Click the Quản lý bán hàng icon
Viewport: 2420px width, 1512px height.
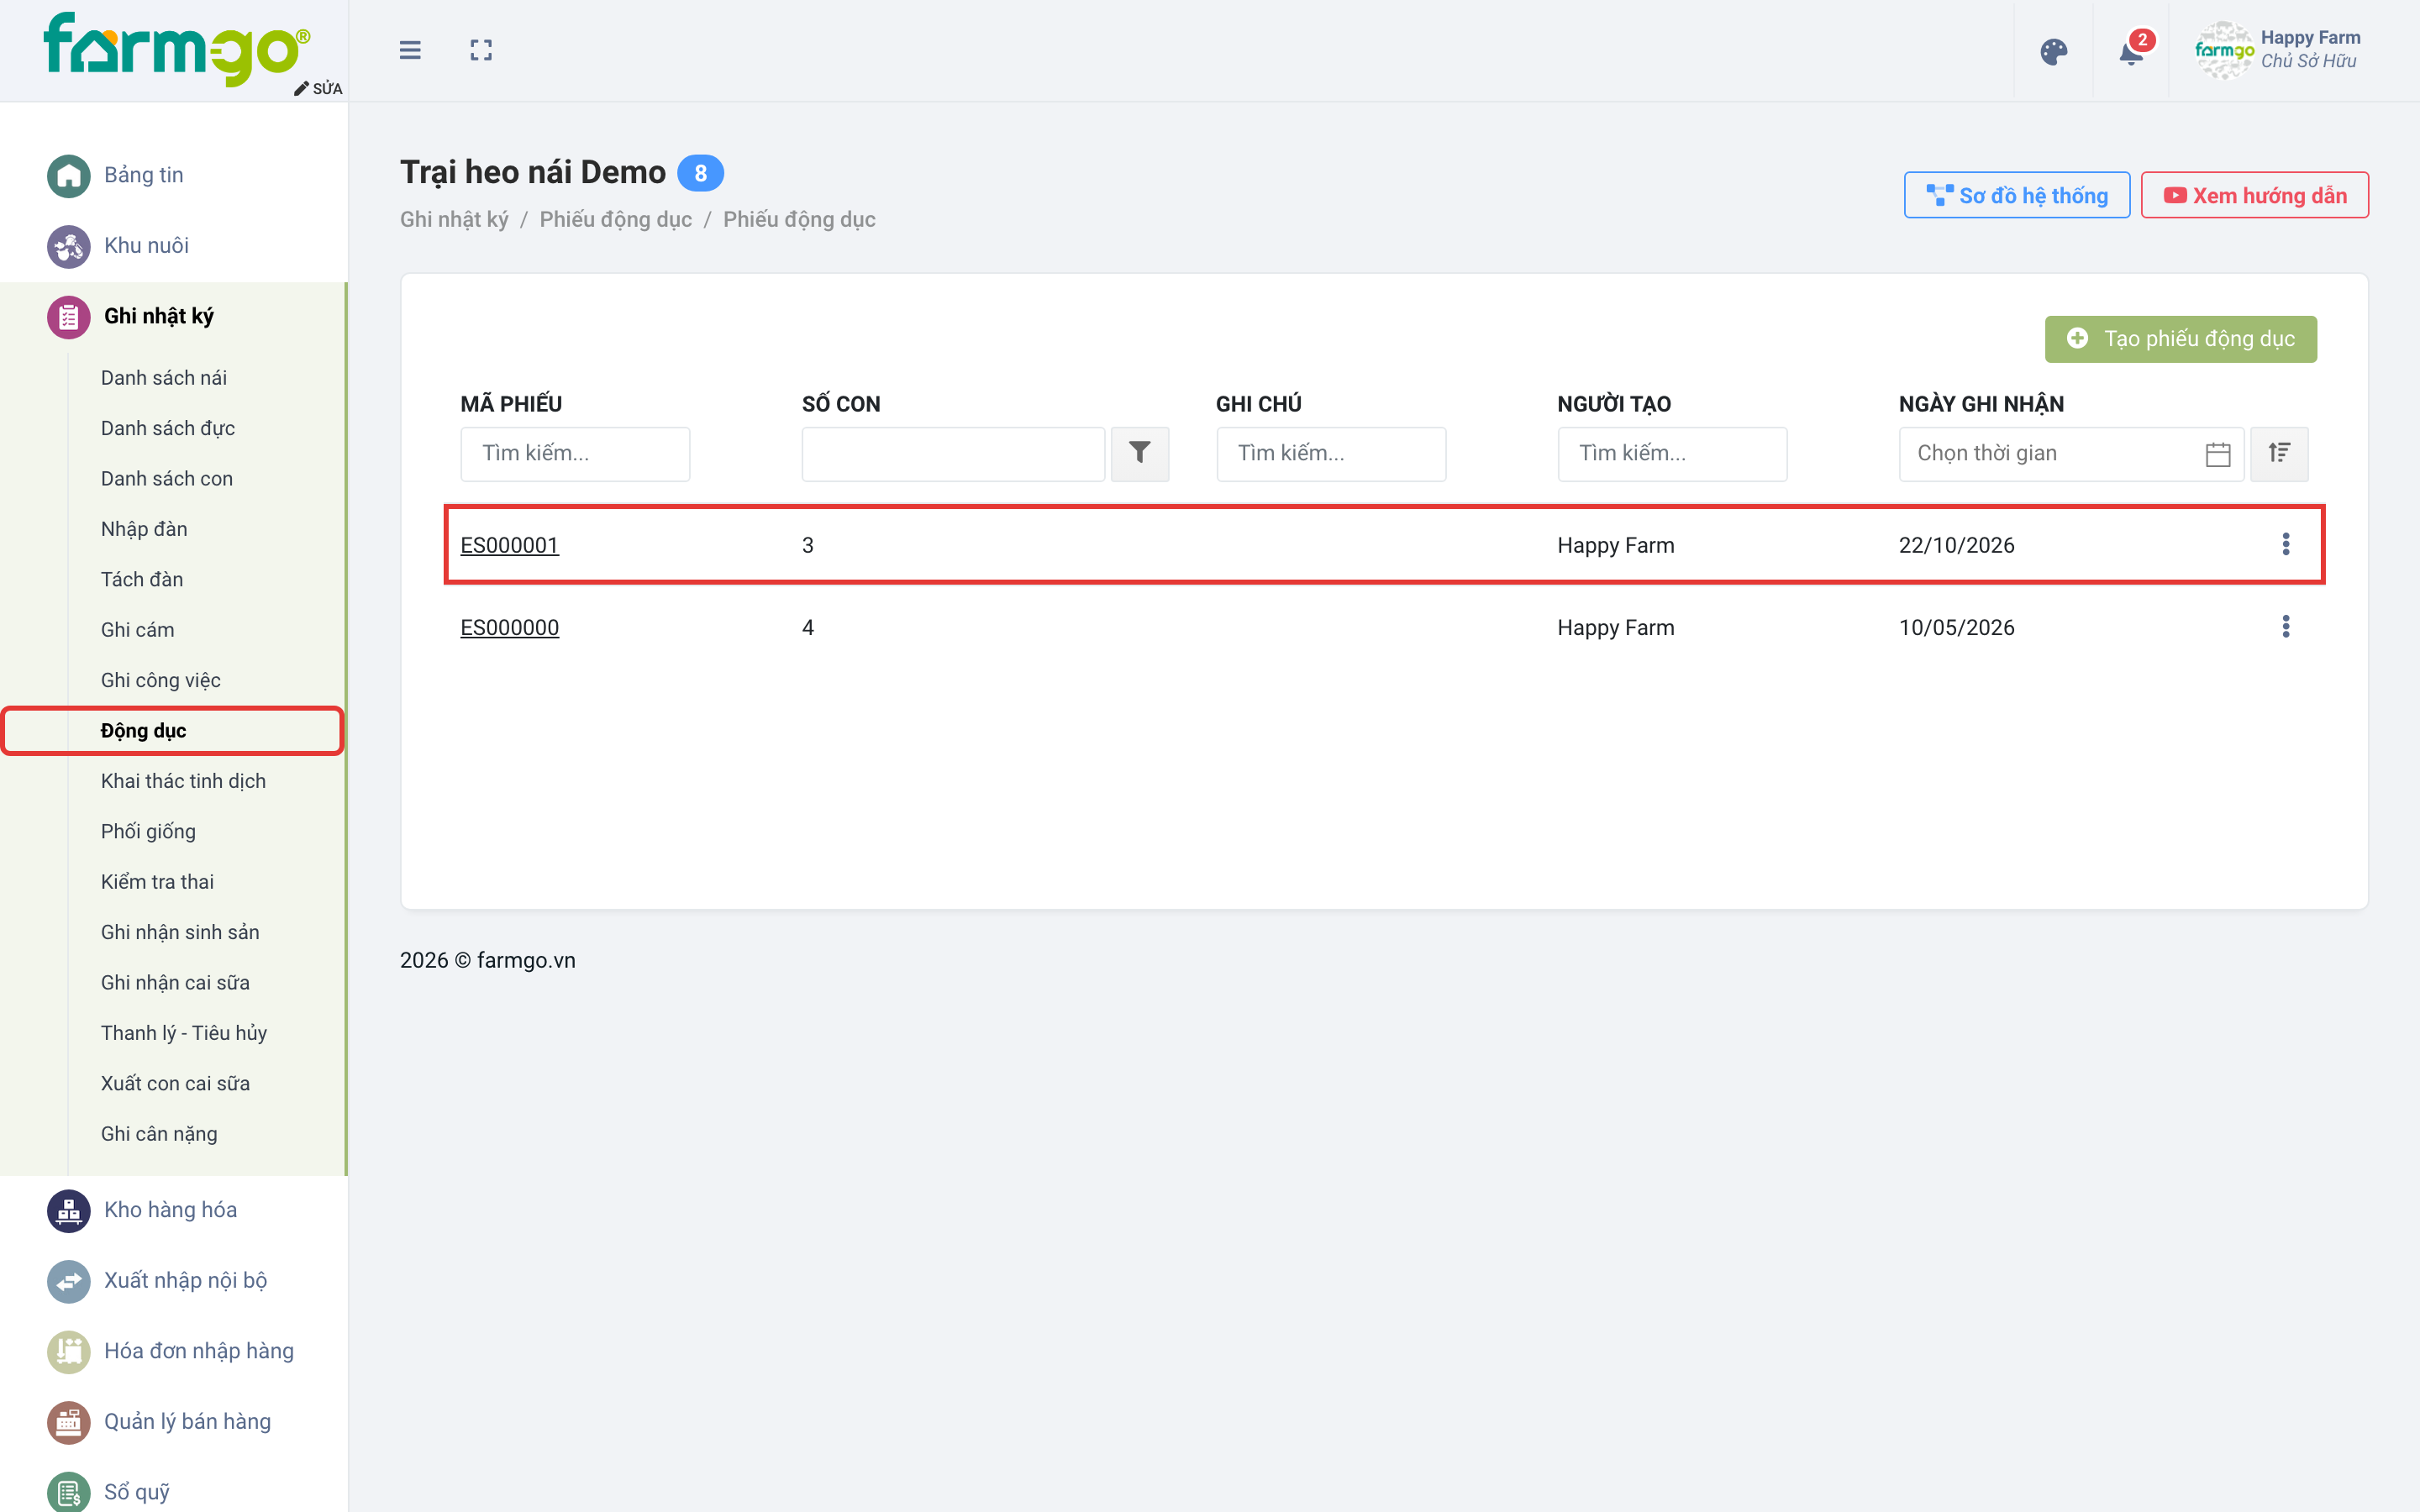pos(69,1422)
